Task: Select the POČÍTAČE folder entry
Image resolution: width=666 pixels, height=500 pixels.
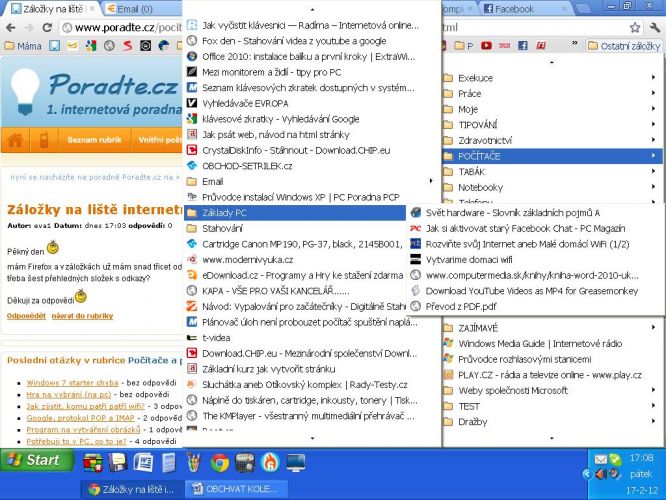Action: coord(552,156)
